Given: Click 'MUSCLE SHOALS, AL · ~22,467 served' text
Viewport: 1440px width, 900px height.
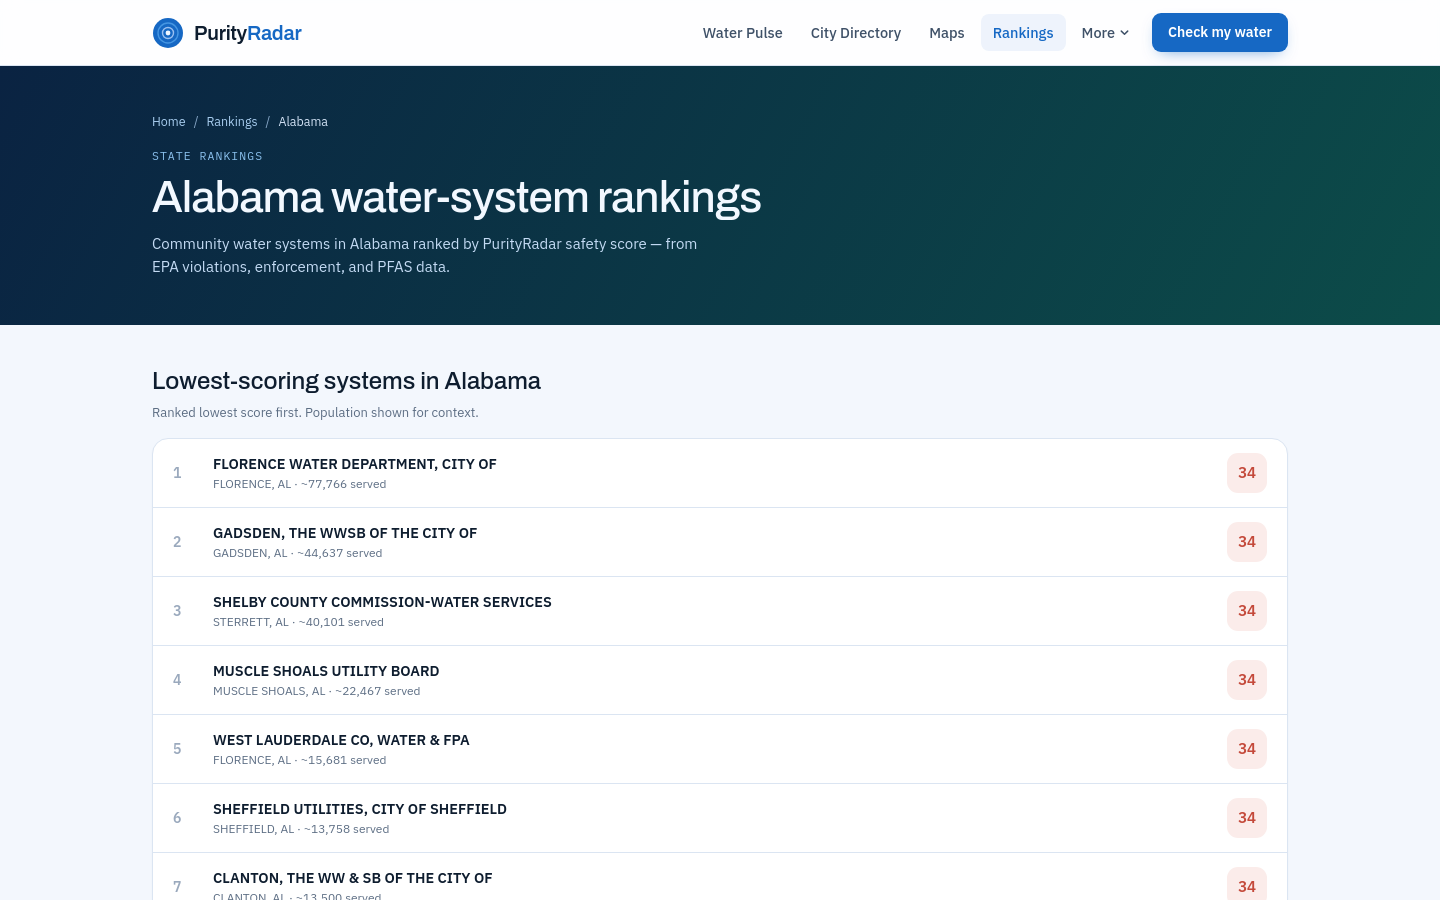Looking at the screenshot, I should tap(317, 691).
